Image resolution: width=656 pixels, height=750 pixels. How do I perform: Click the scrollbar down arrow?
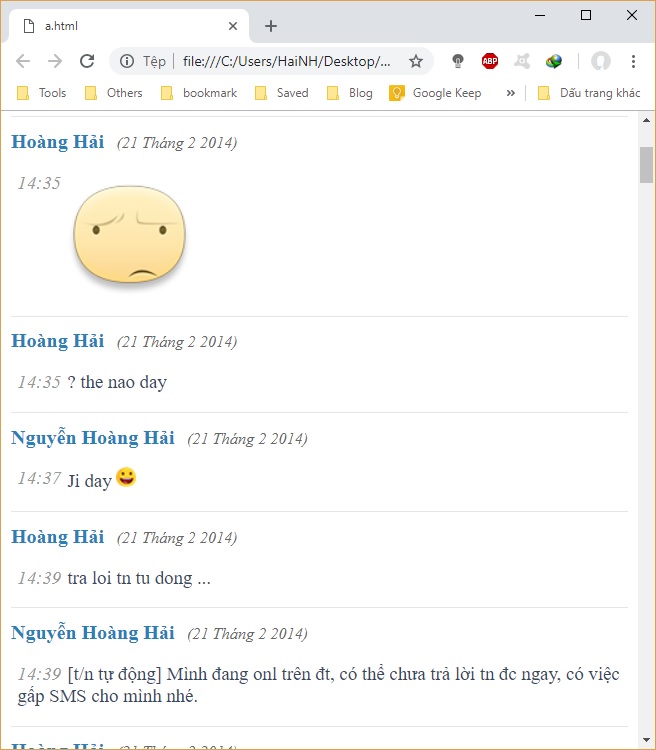646,740
